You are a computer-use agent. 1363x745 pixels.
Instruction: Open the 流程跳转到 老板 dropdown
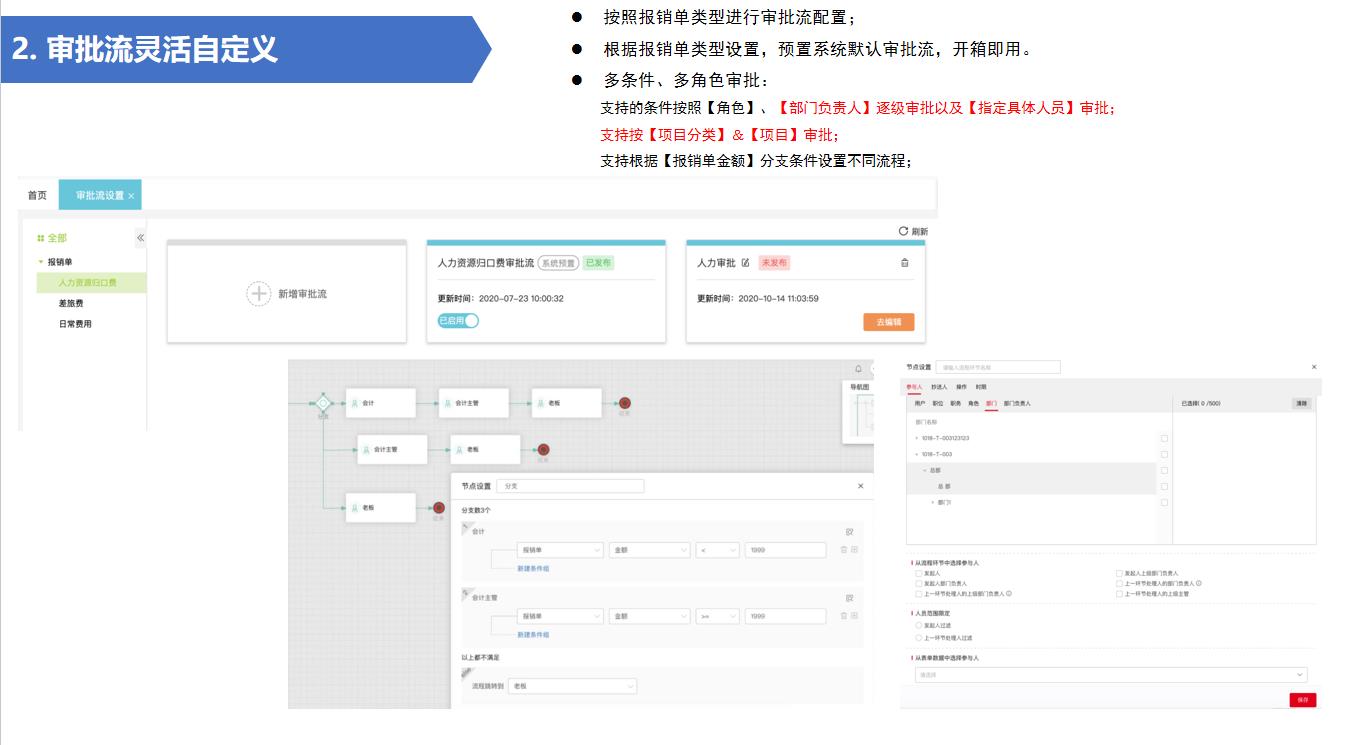point(572,686)
